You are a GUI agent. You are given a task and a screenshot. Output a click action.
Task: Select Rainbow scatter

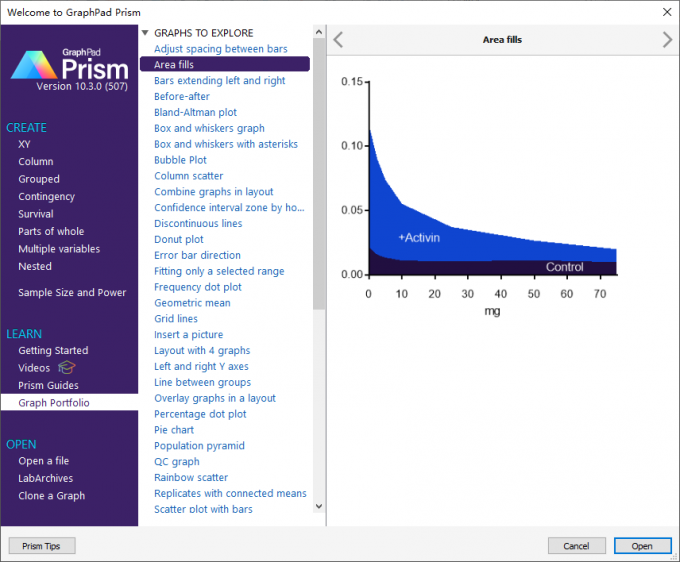coord(191,477)
